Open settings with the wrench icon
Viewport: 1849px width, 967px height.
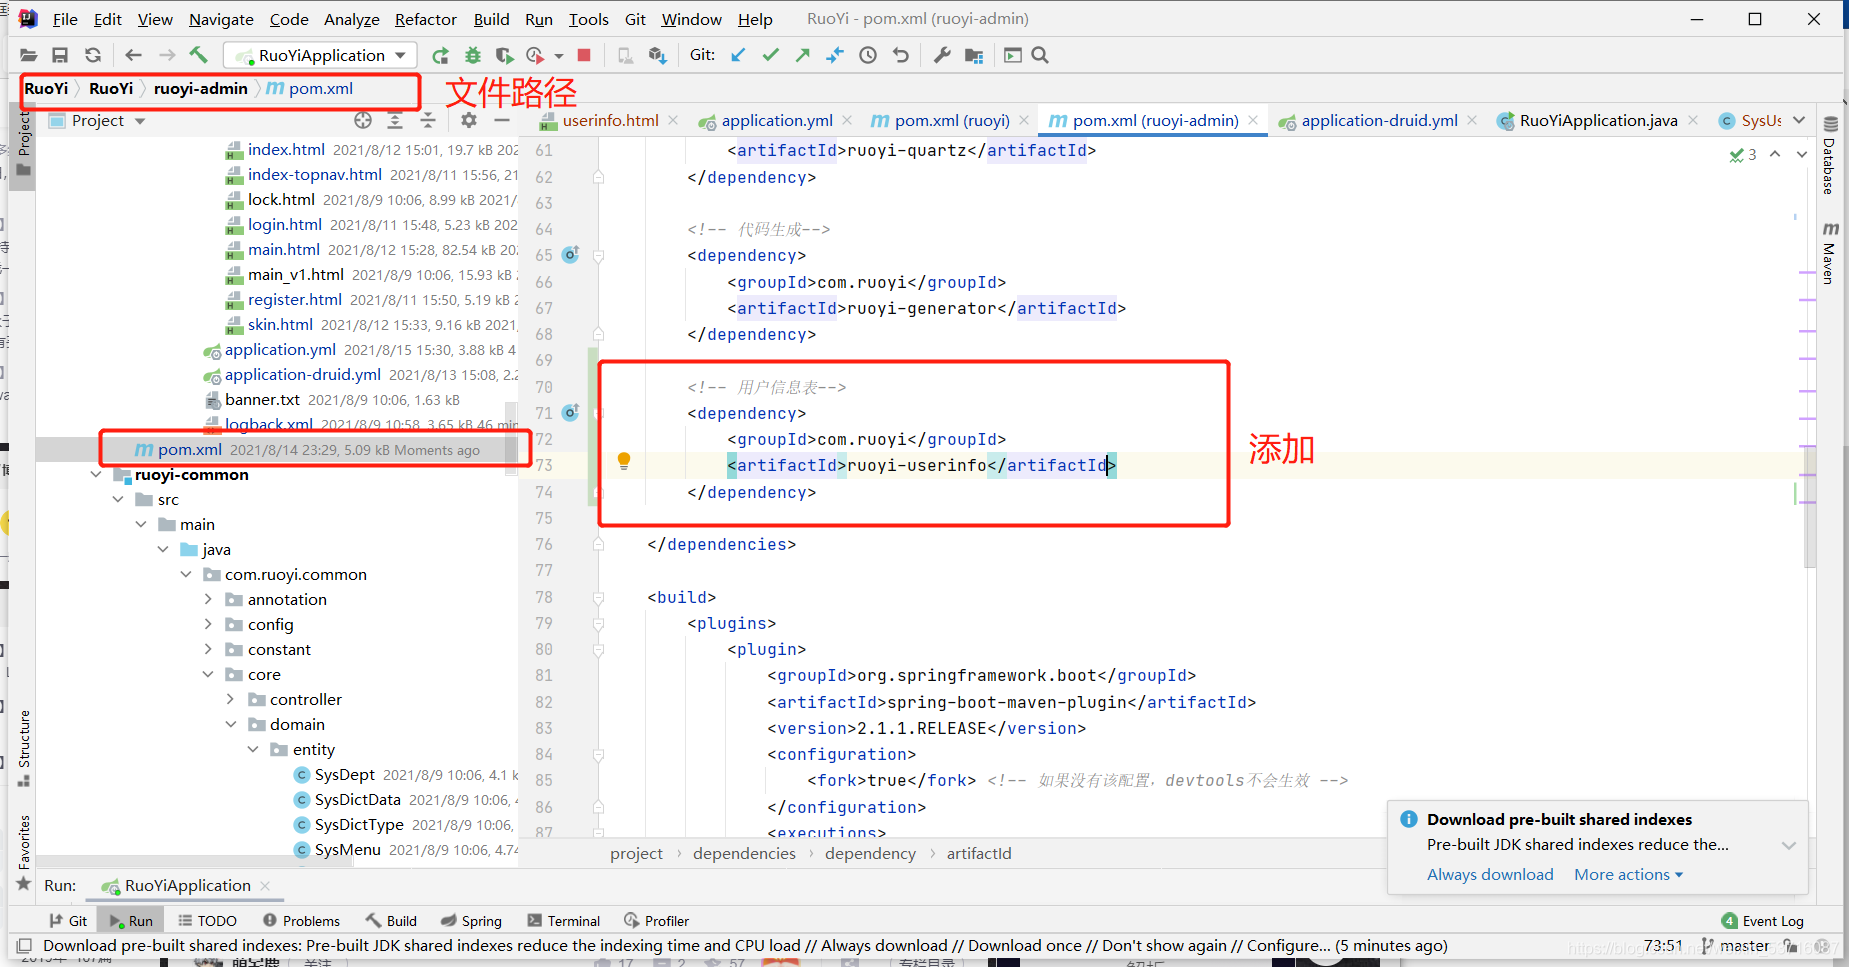pos(941,55)
